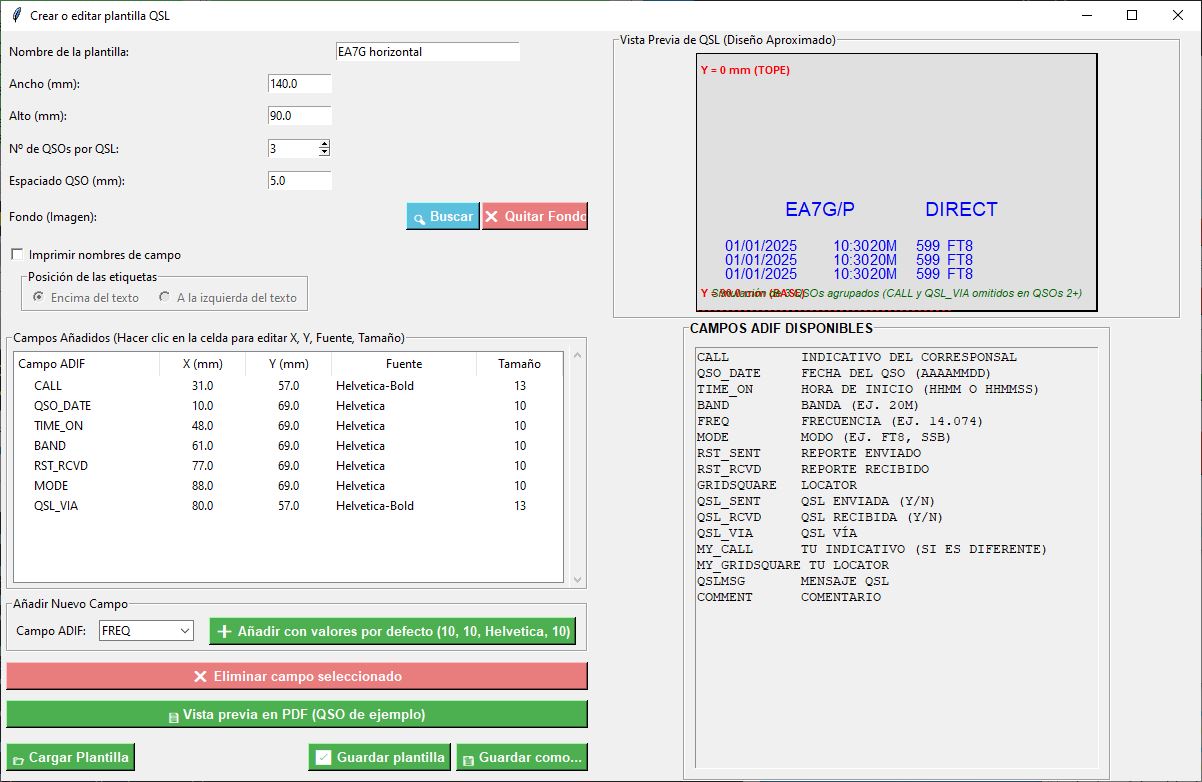Decrease Nº de QSOs per QSL
Screen dimensions: 1202x782
coord(324,152)
